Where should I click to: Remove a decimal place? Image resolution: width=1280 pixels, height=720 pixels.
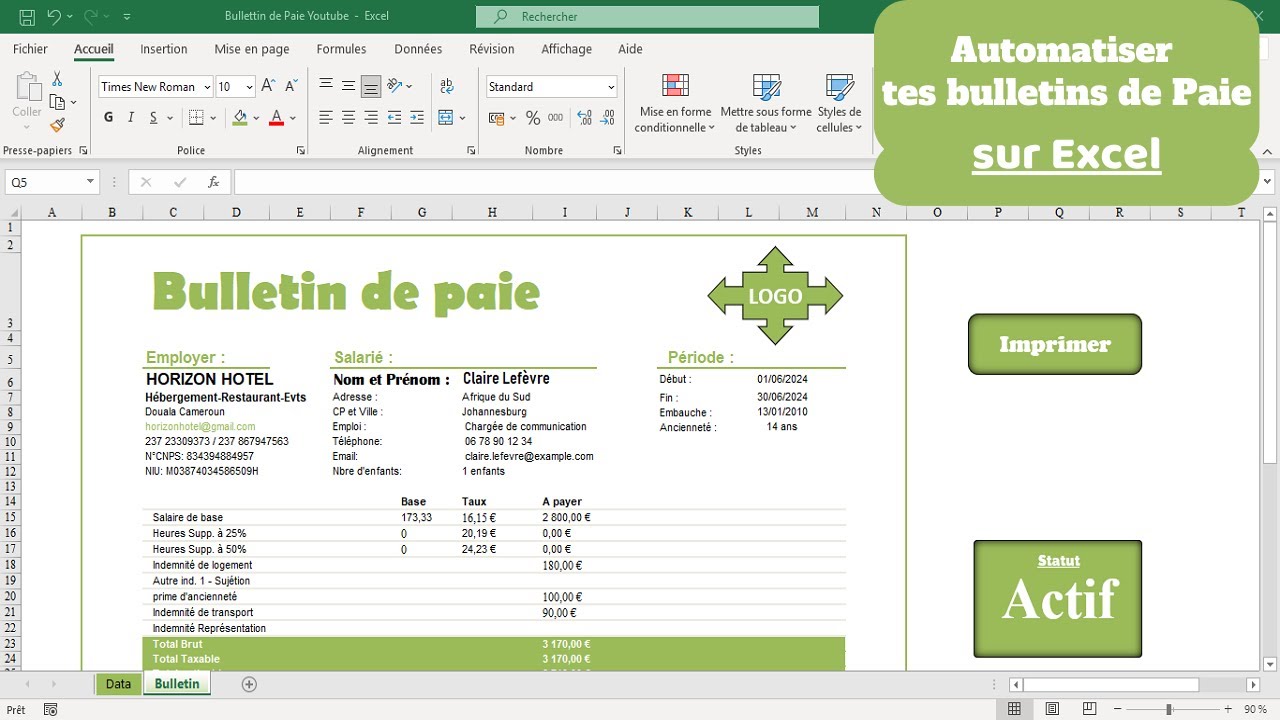(608, 118)
